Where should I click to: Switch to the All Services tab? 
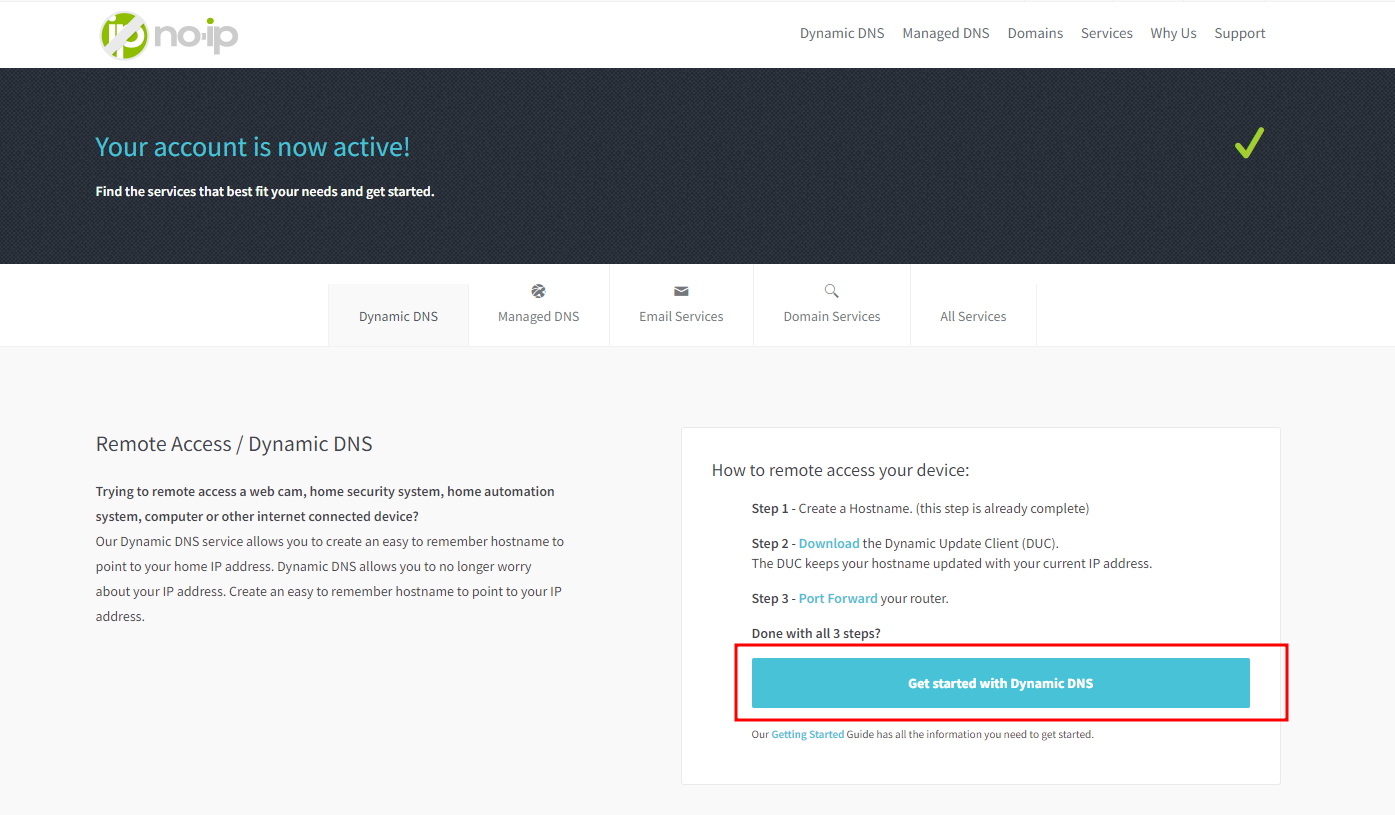coord(973,315)
